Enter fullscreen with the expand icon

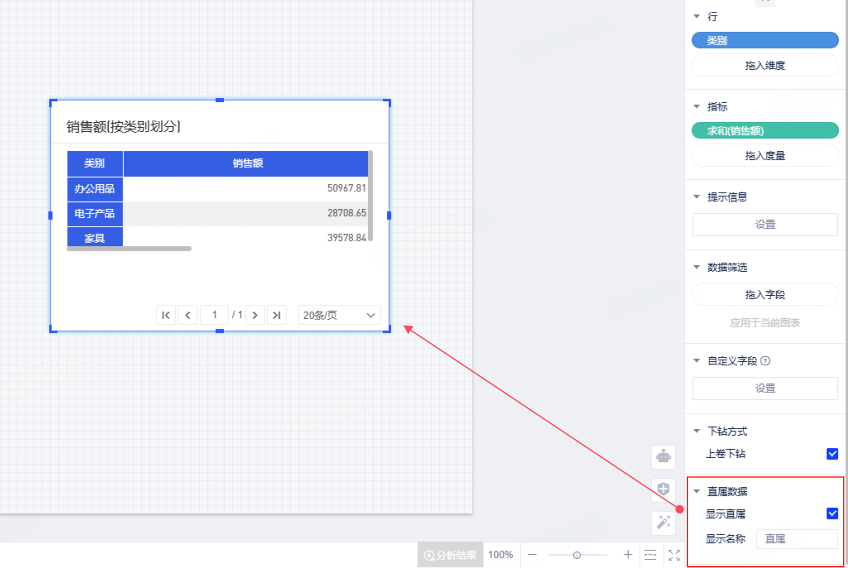tap(674, 555)
